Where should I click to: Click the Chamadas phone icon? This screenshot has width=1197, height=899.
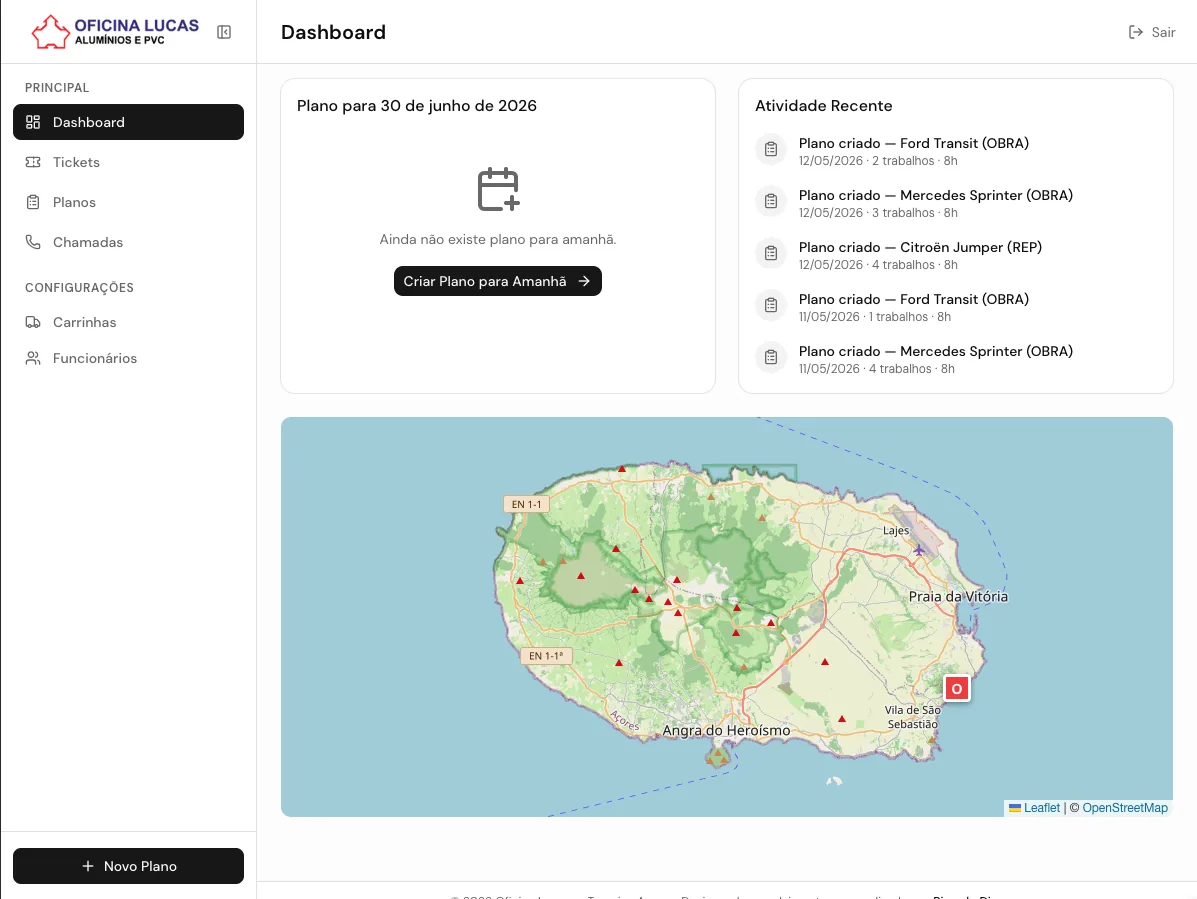(x=33, y=242)
